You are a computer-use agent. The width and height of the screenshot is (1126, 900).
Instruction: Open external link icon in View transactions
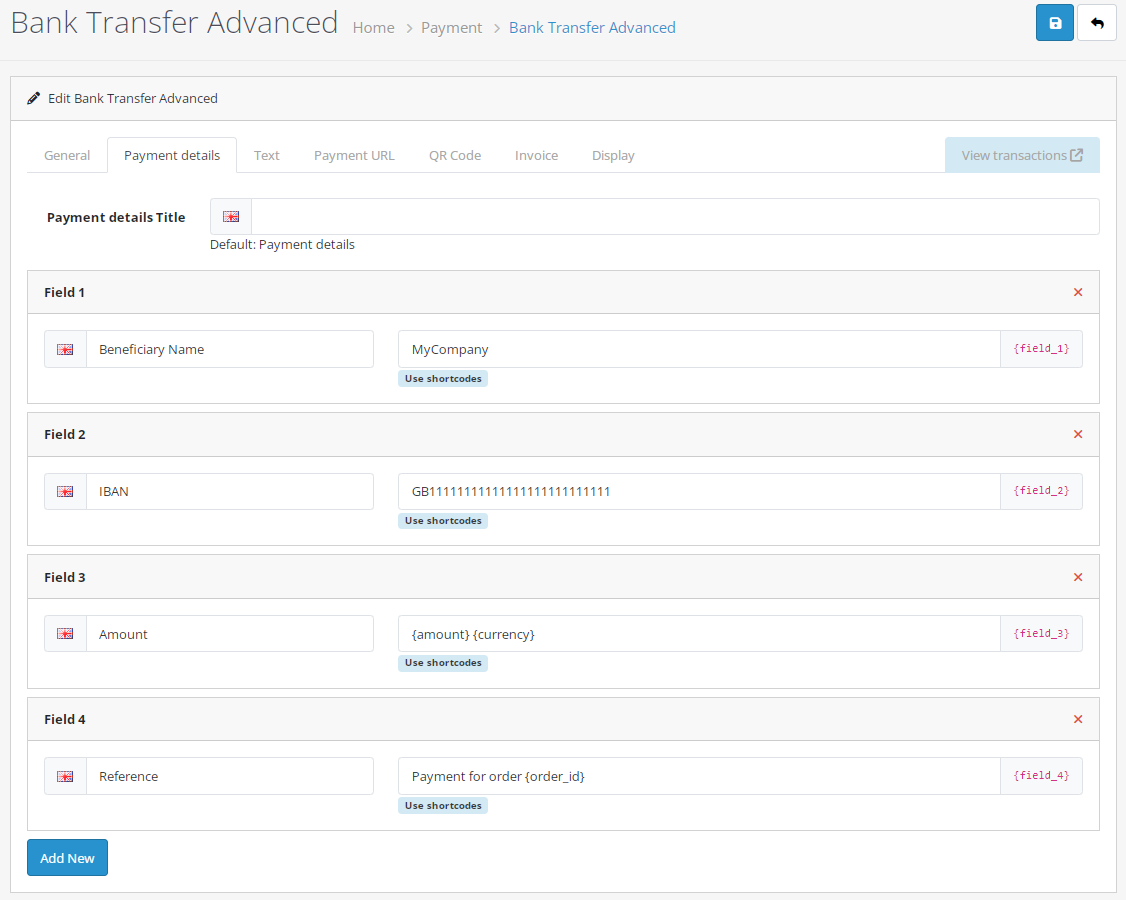pyautogui.click(x=1076, y=155)
